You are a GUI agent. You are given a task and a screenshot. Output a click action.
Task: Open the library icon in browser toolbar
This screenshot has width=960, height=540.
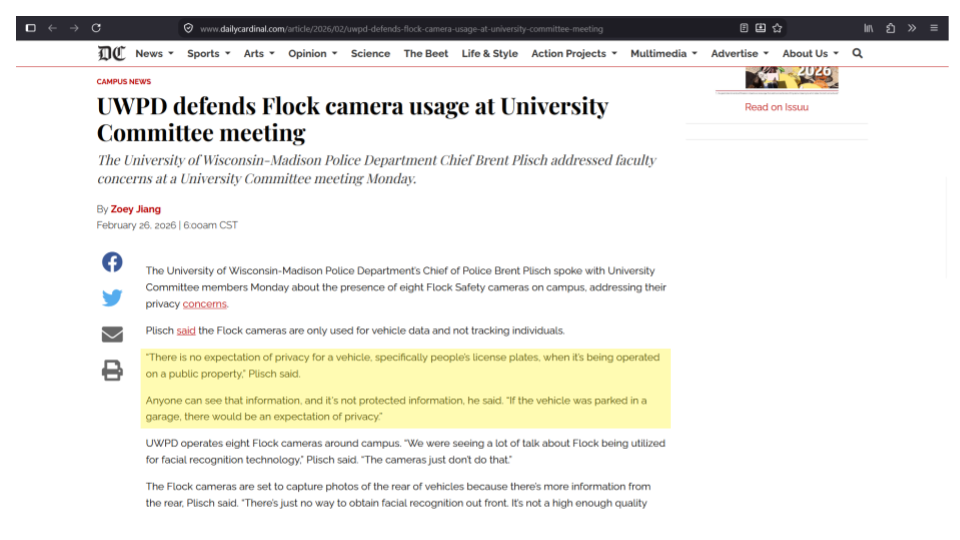pos(868,28)
